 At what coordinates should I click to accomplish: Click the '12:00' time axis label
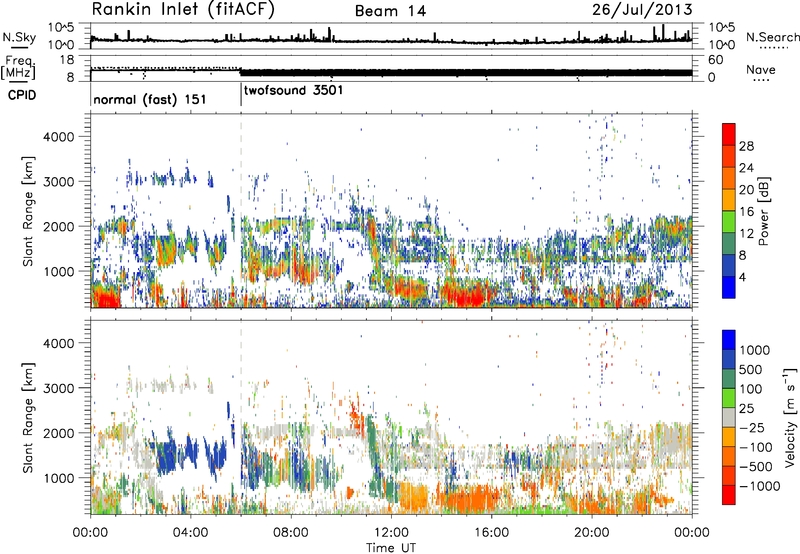click(391, 533)
